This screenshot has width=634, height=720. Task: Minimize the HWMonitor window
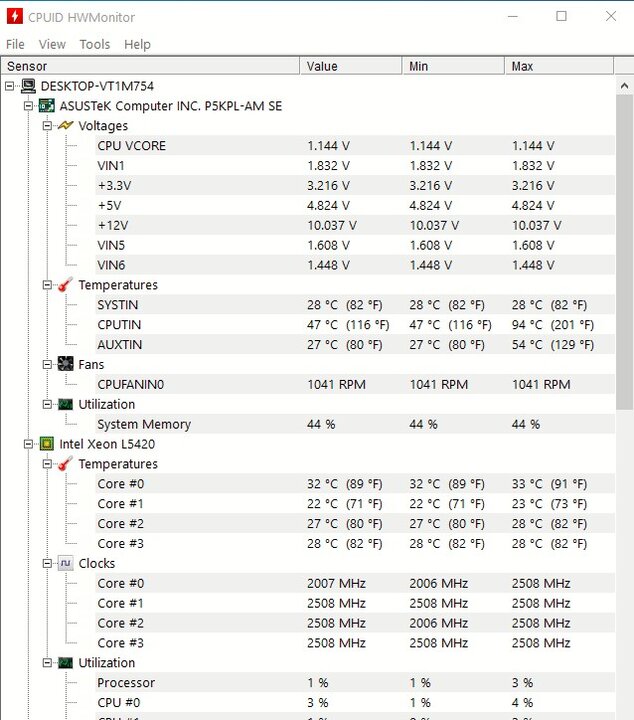pos(513,17)
